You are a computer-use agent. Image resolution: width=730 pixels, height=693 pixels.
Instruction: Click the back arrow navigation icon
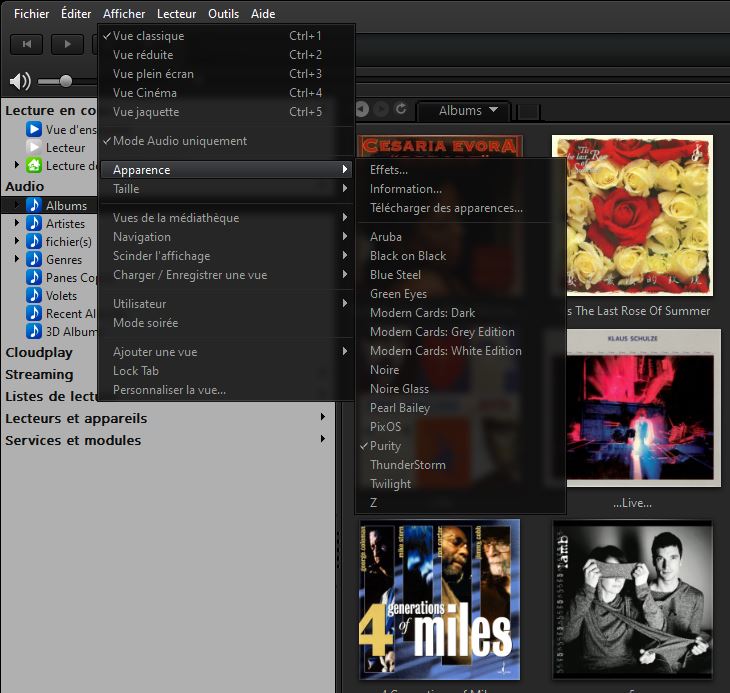tap(363, 109)
